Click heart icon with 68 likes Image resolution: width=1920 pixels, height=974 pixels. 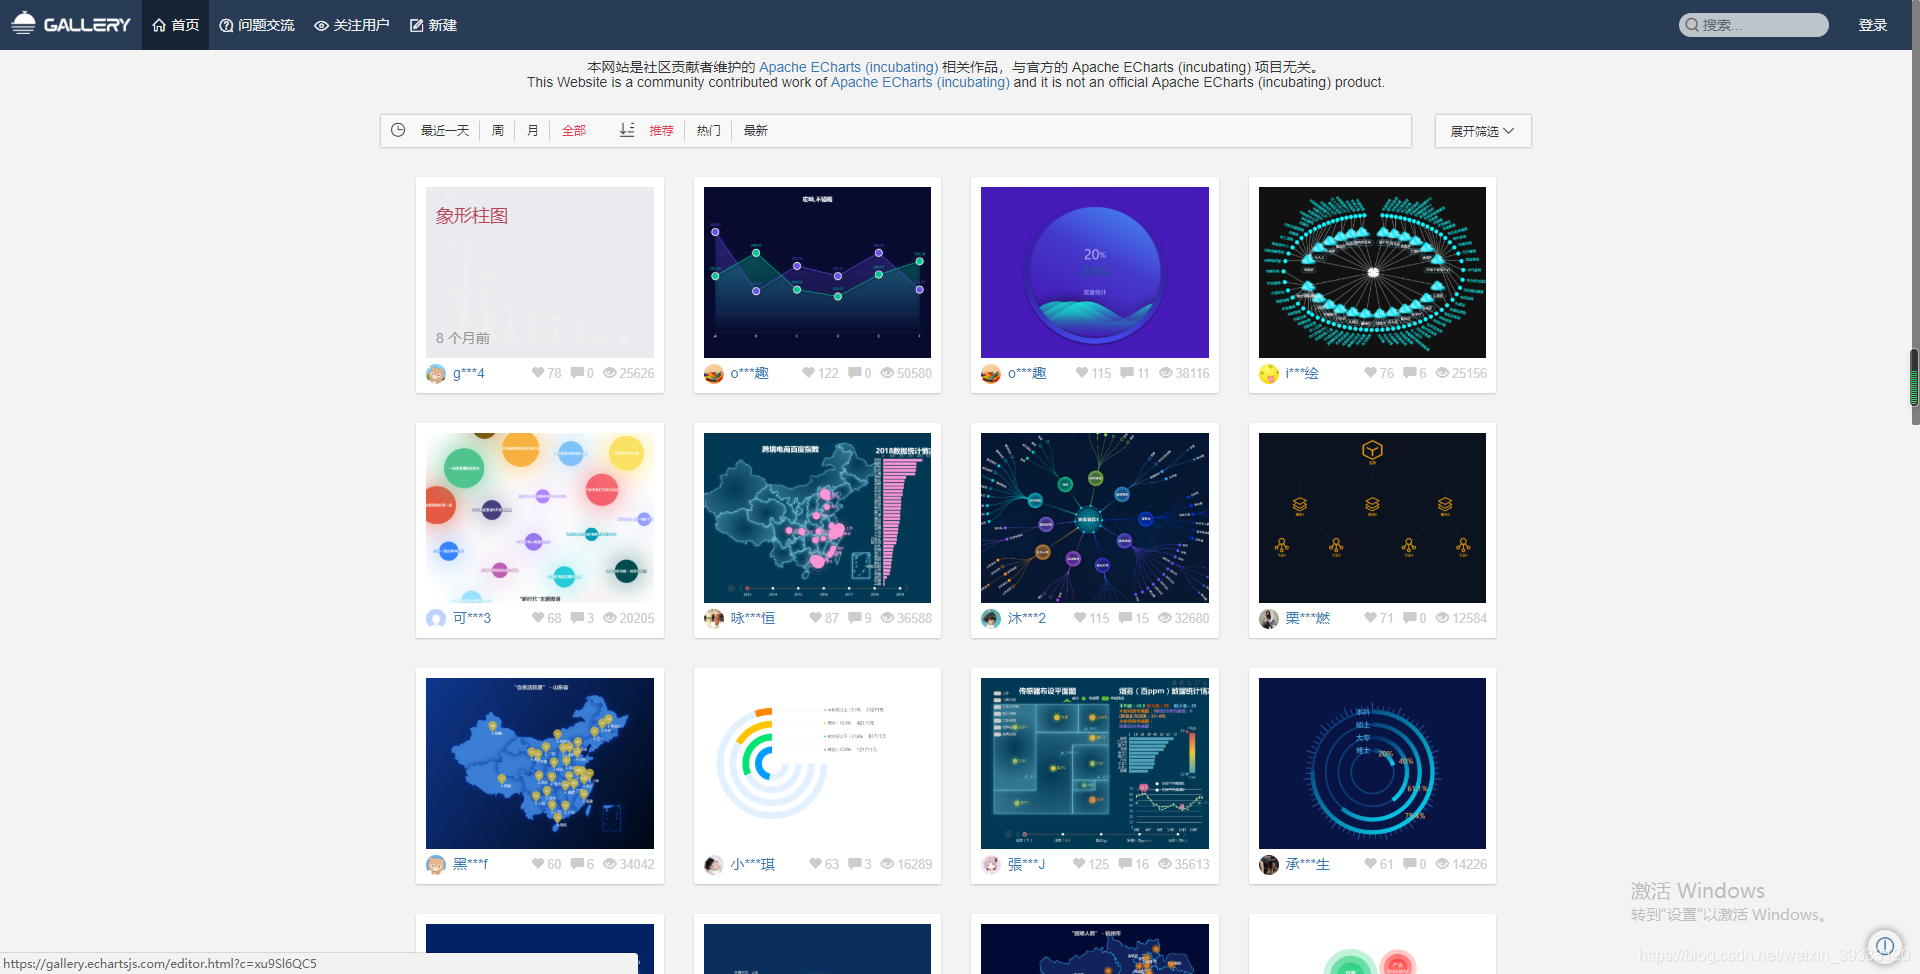pos(538,618)
